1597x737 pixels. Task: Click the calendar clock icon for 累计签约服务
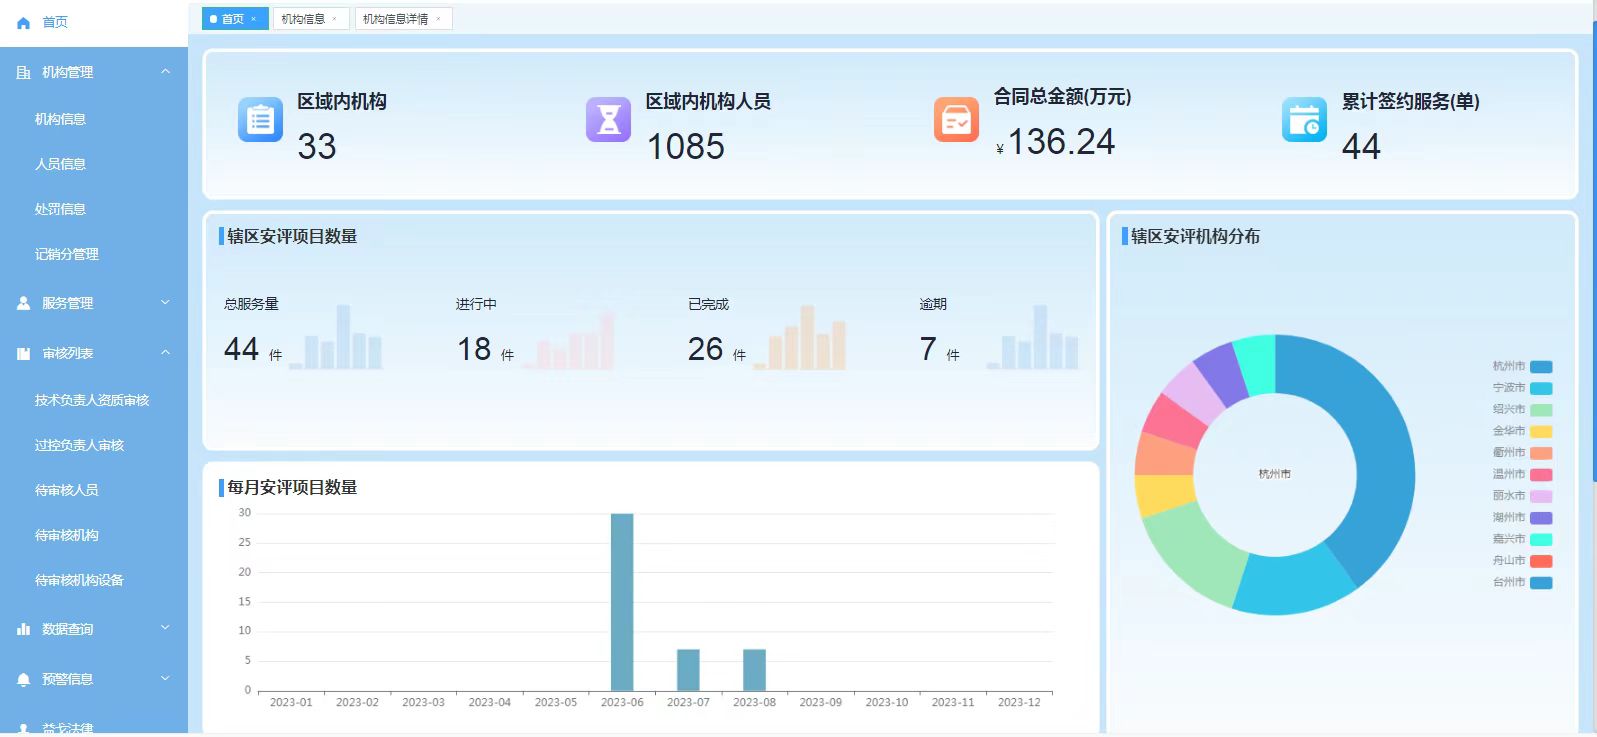click(x=1304, y=120)
